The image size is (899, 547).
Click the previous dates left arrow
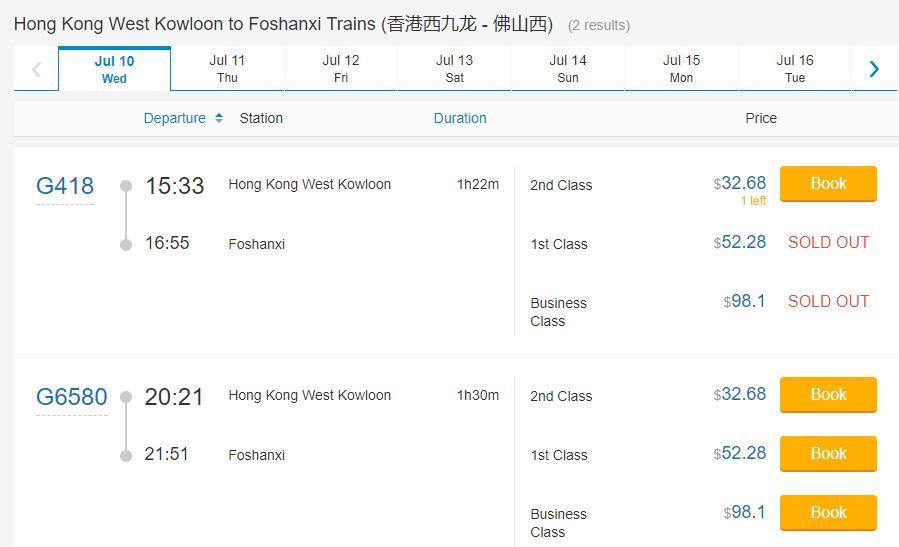[x=37, y=69]
